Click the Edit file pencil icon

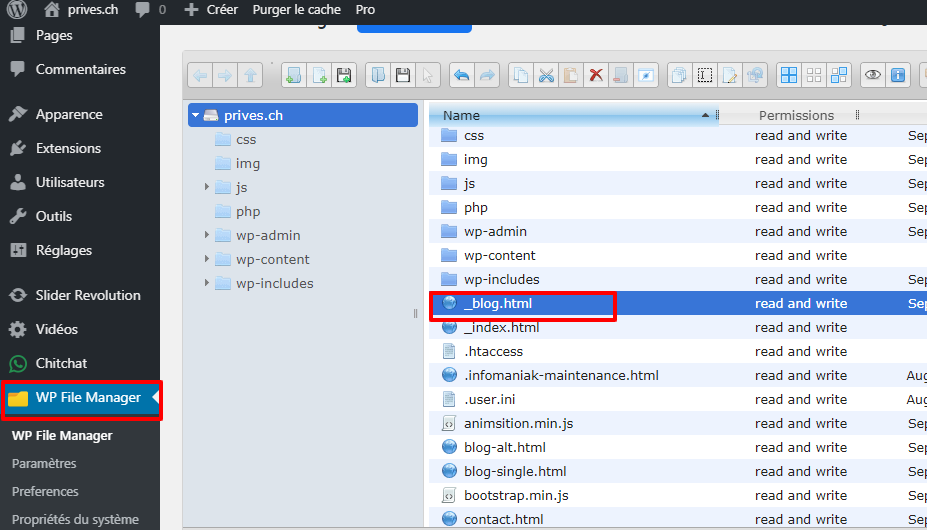coord(730,75)
